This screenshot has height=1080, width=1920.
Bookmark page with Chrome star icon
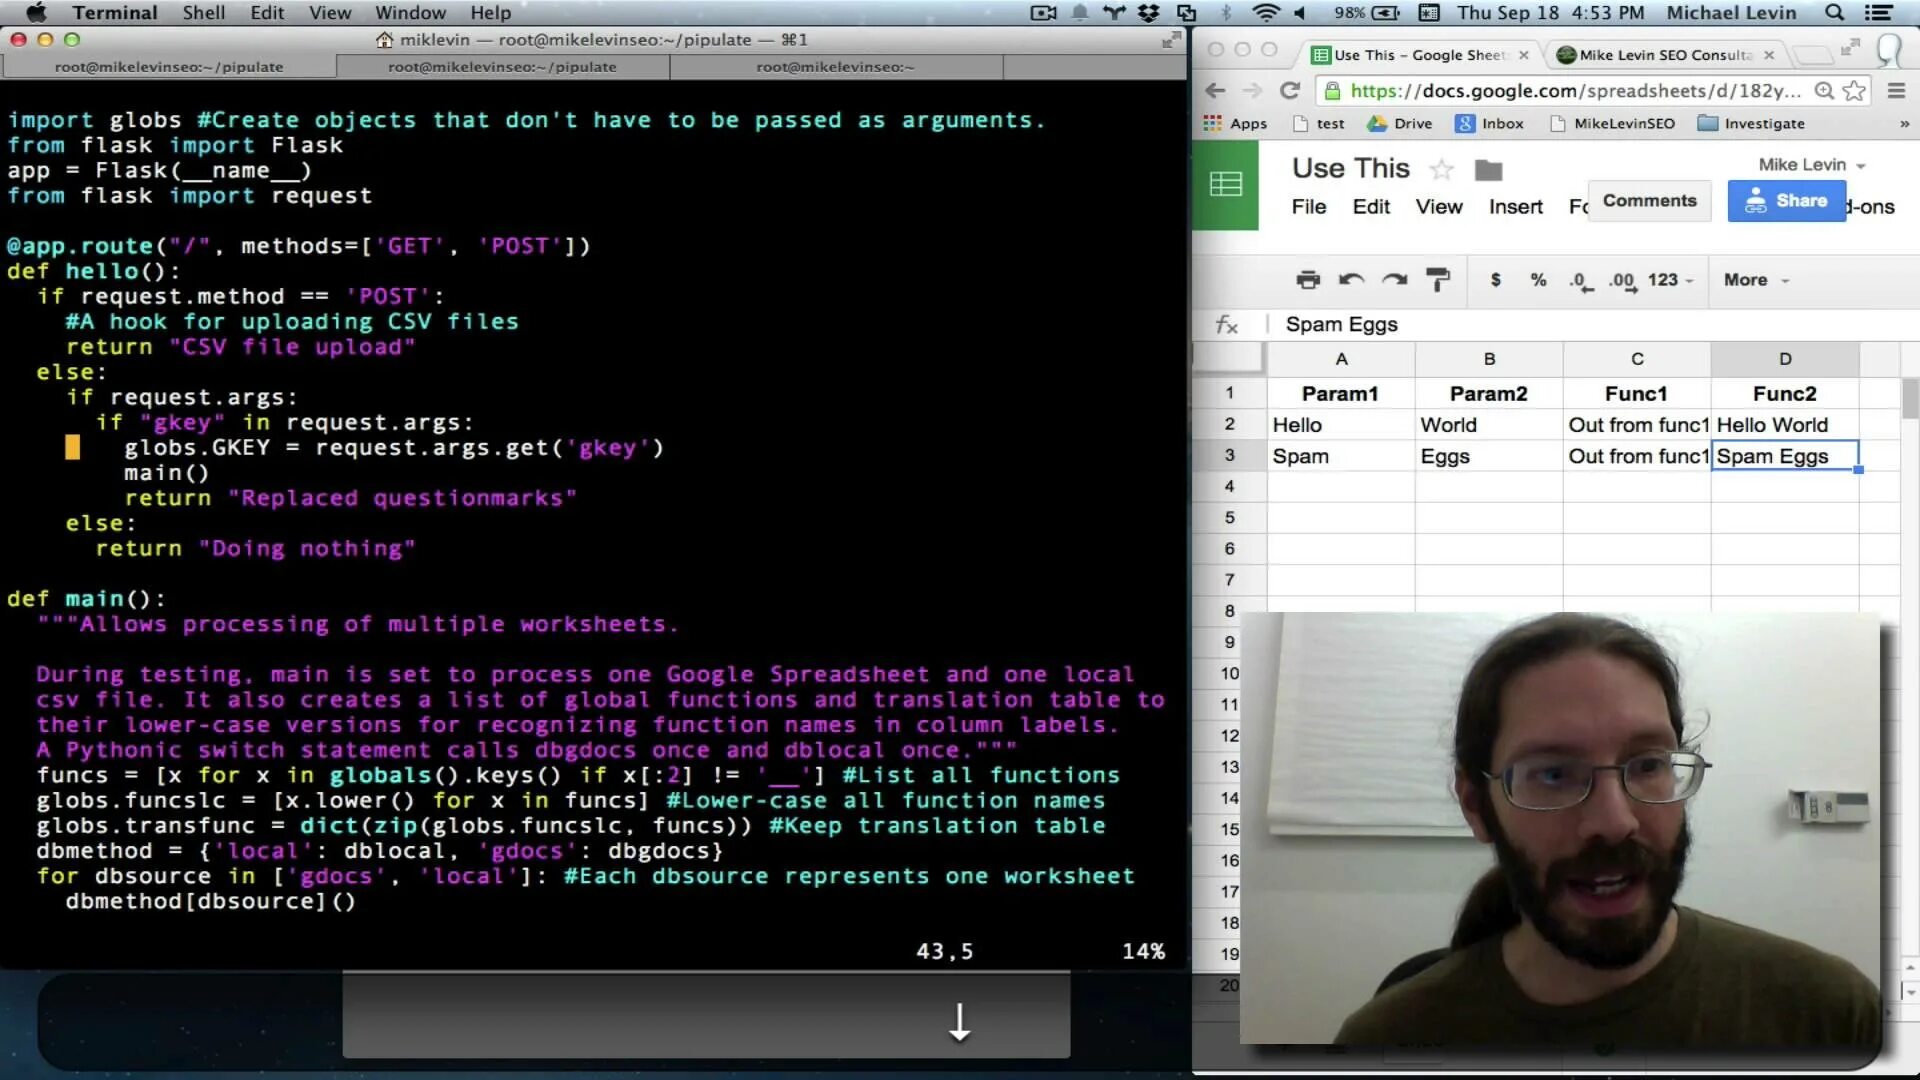point(1854,91)
